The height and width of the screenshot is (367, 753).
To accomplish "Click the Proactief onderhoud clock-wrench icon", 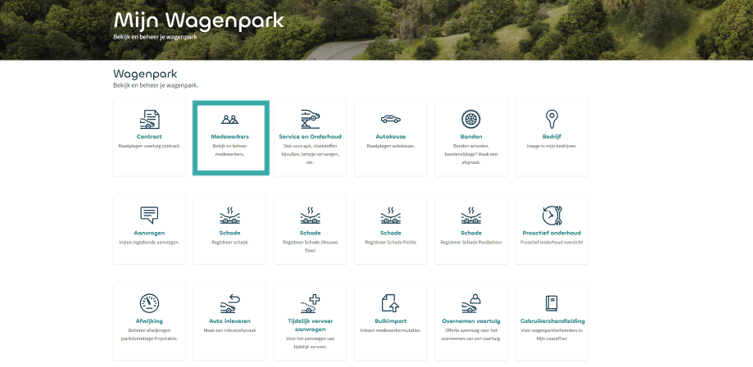I will click(x=551, y=216).
